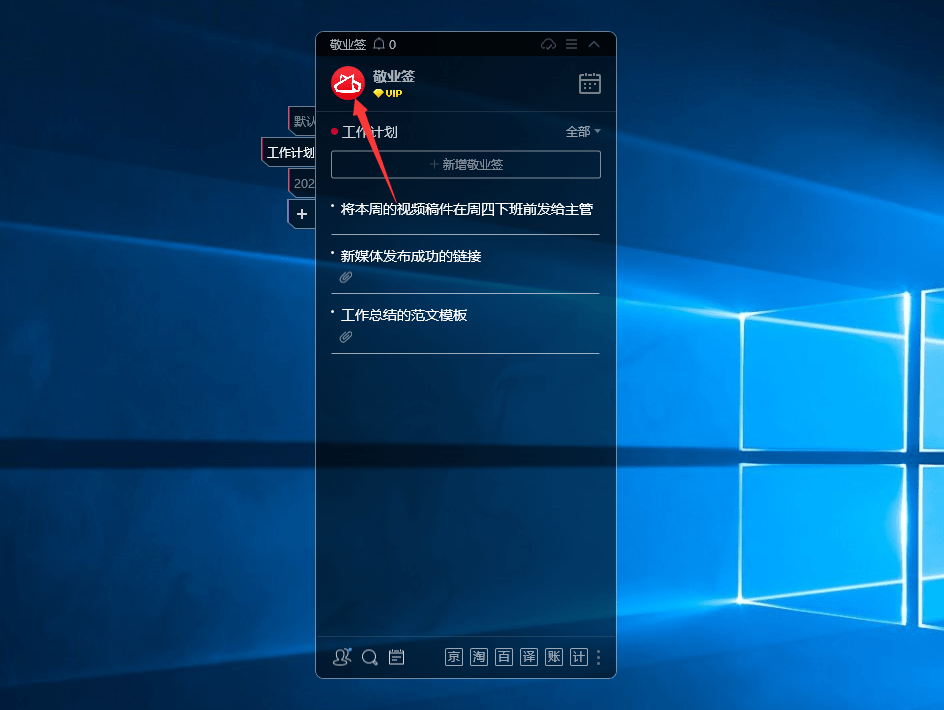Click the + button to add a category
This screenshot has width=944, height=710.
[x=301, y=213]
